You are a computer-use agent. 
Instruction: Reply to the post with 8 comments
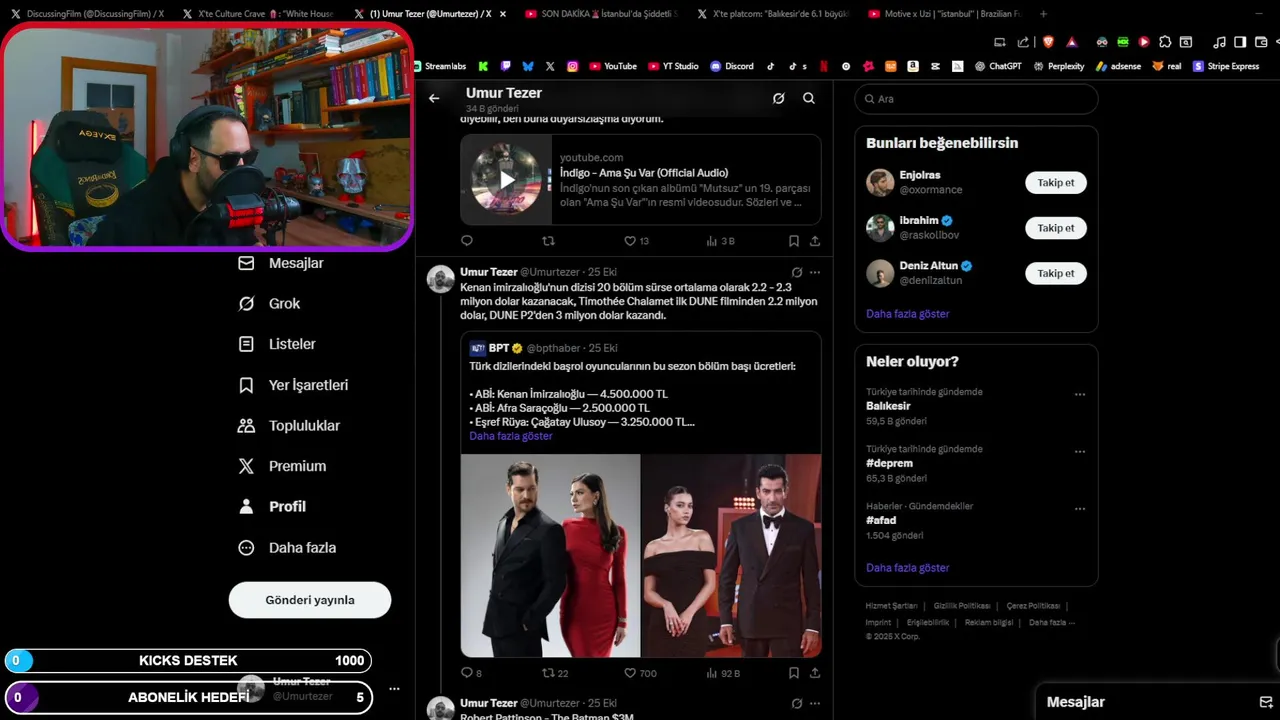(471, 673)
